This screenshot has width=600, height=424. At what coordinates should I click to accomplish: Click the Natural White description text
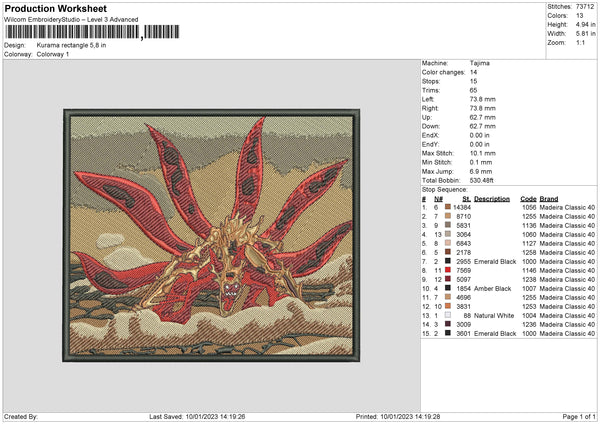pyautogui.click(x=494, y=316)
